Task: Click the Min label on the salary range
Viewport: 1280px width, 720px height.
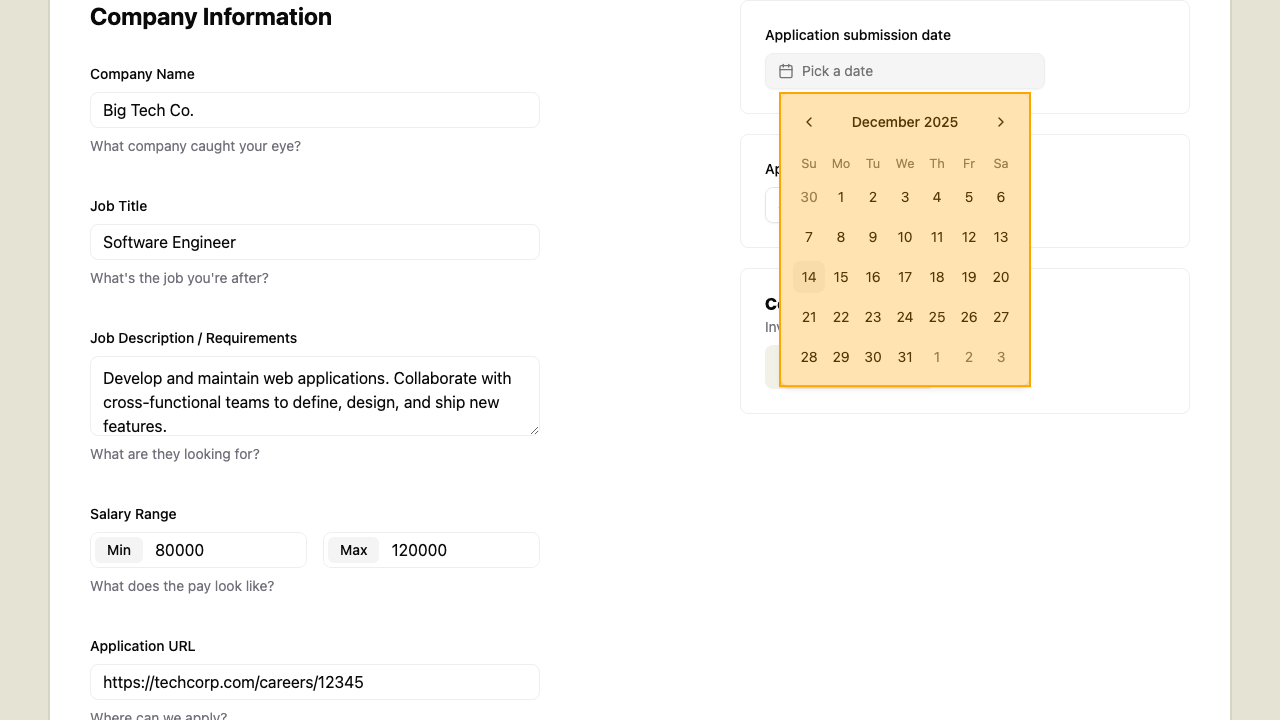Action: pyautogui.click(x=118, y=549)
